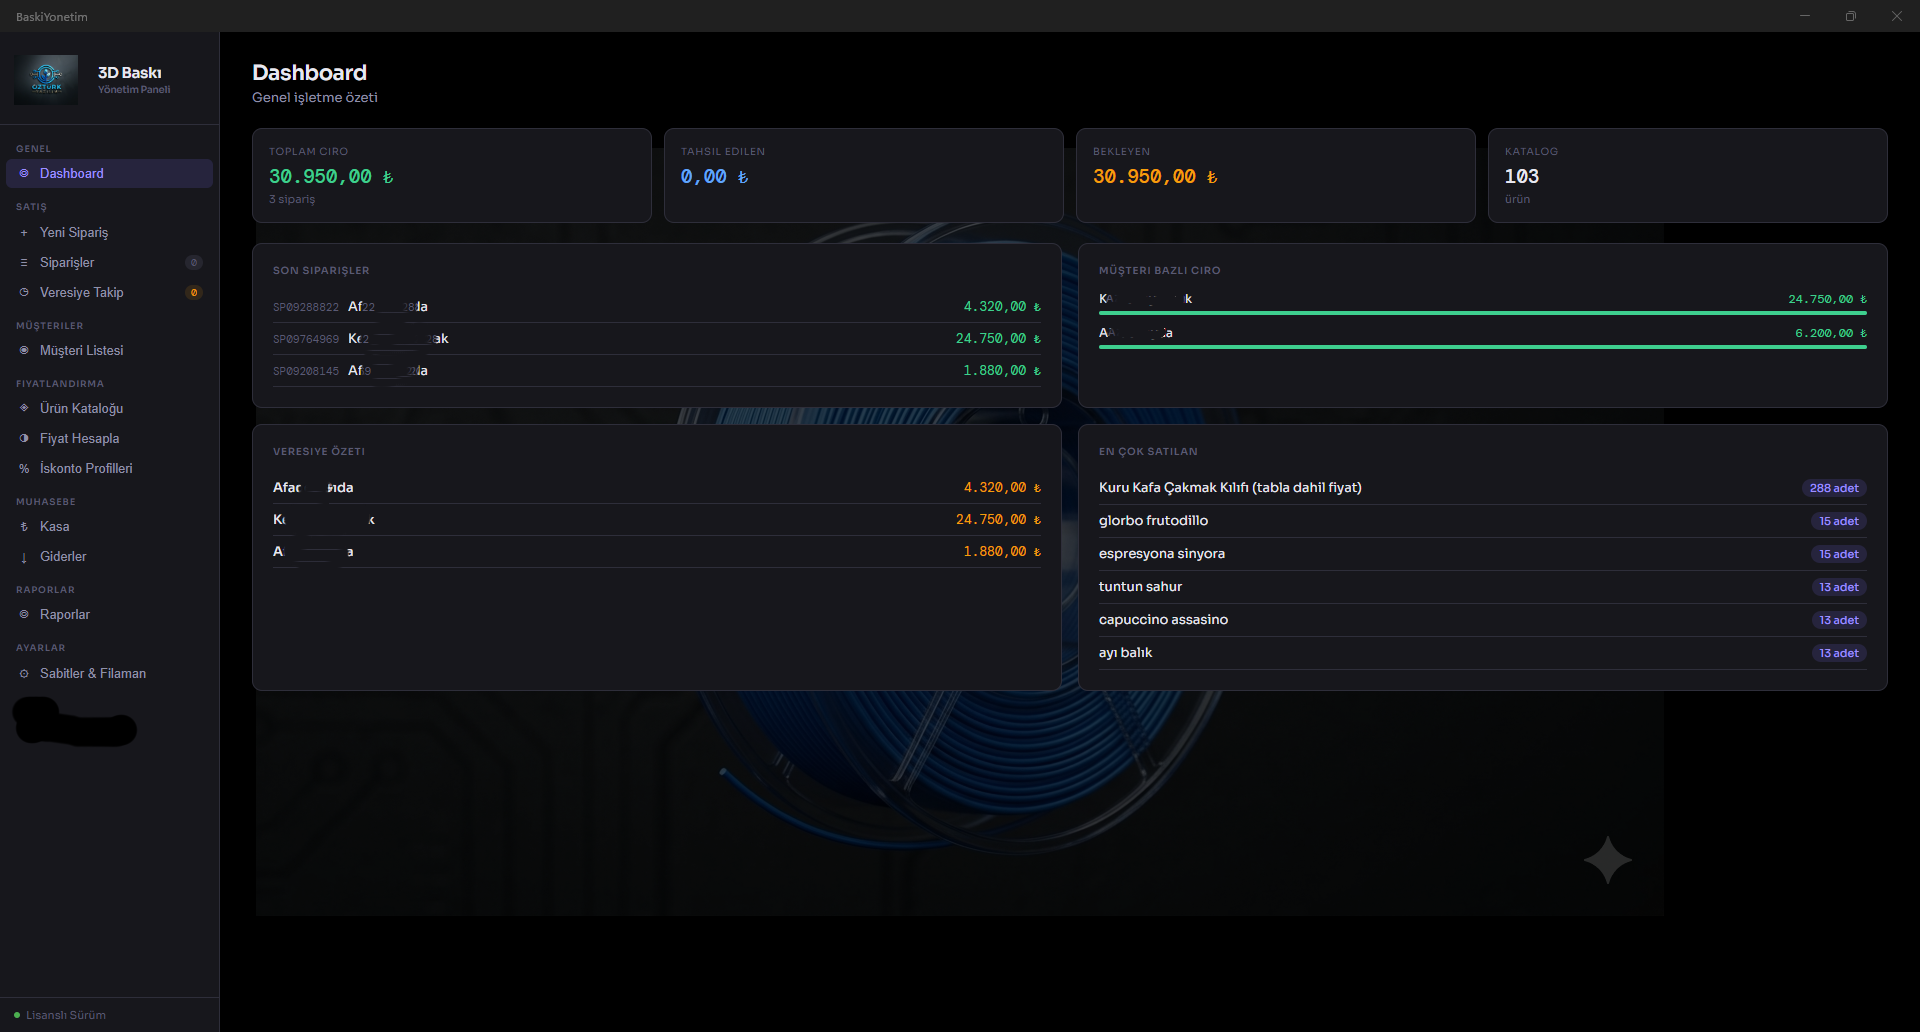
Task: Click the 0 badge next to Veresiye Takip
Action: (194, 292)
